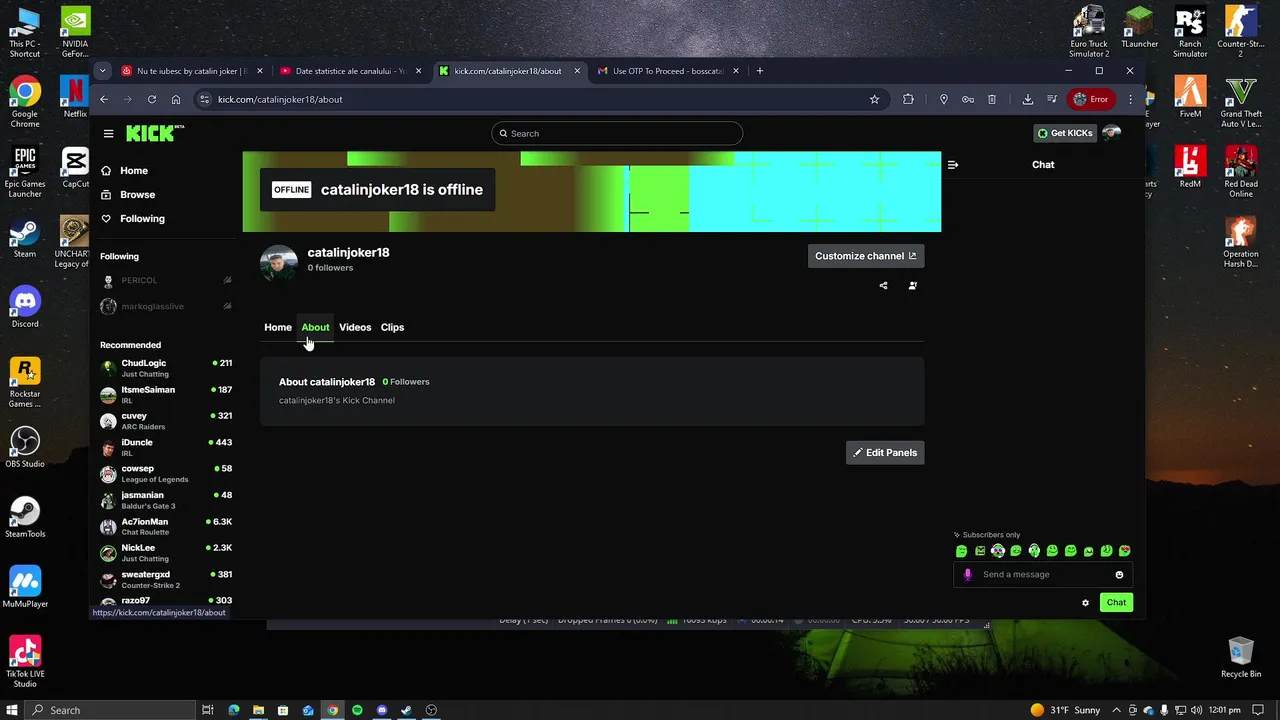Open the emoji picker in chat input
Screen dimensions: 1280x720
[1119, 575]
